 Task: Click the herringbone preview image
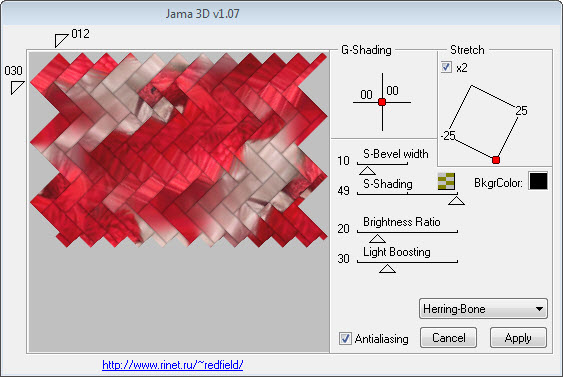coord(179,150)
